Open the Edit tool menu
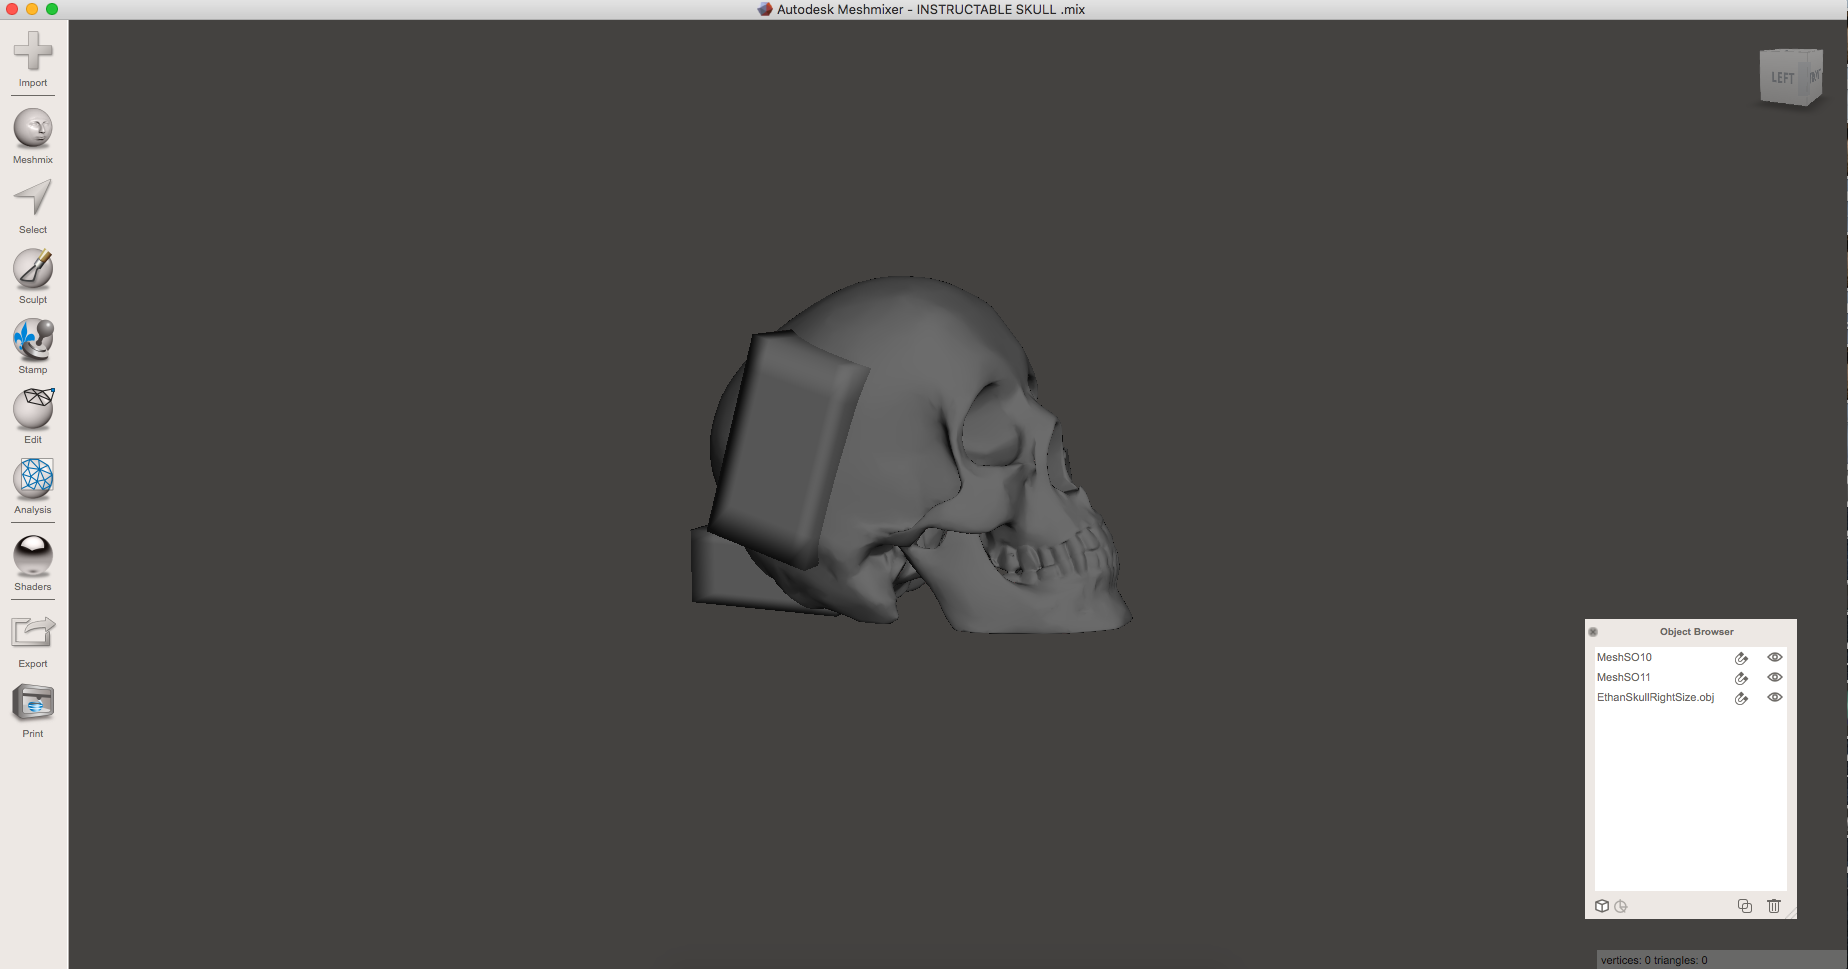 tap(33, 417)
